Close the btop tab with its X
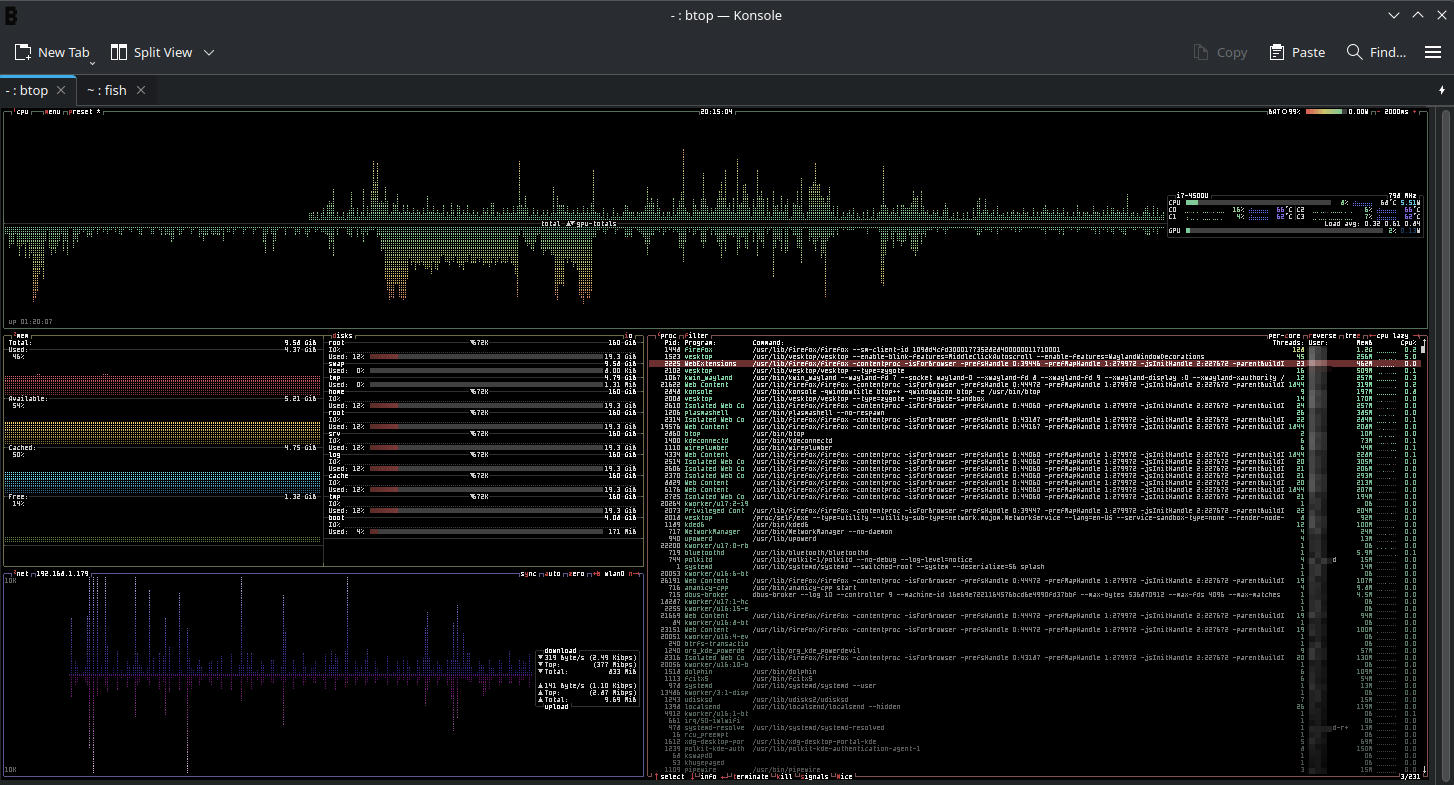 61,90
